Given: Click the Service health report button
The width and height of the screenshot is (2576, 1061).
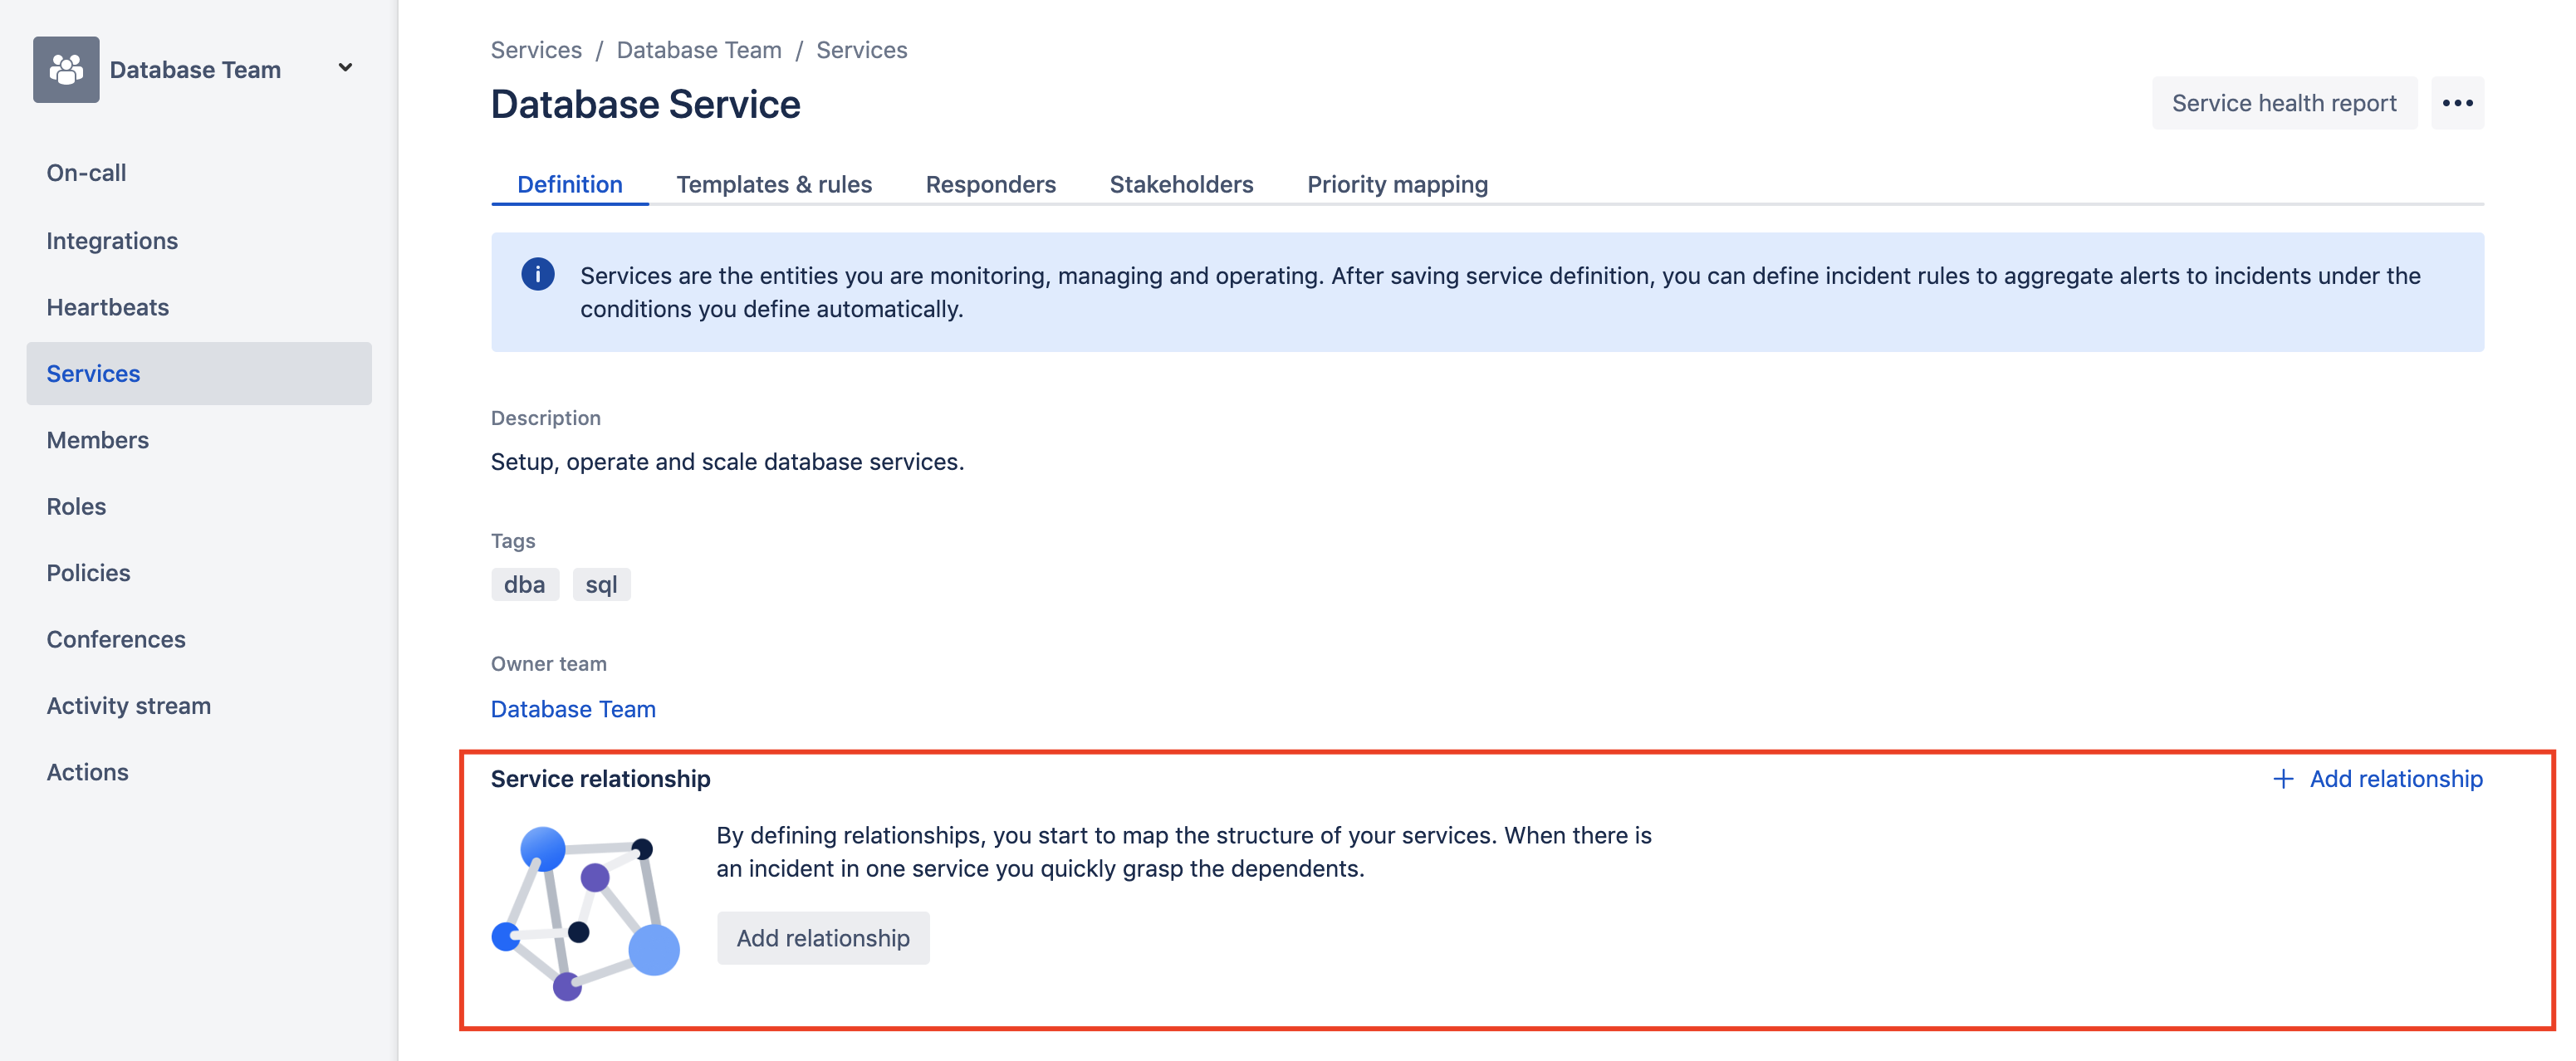Looking at the screenshot, I should 2283,103.
